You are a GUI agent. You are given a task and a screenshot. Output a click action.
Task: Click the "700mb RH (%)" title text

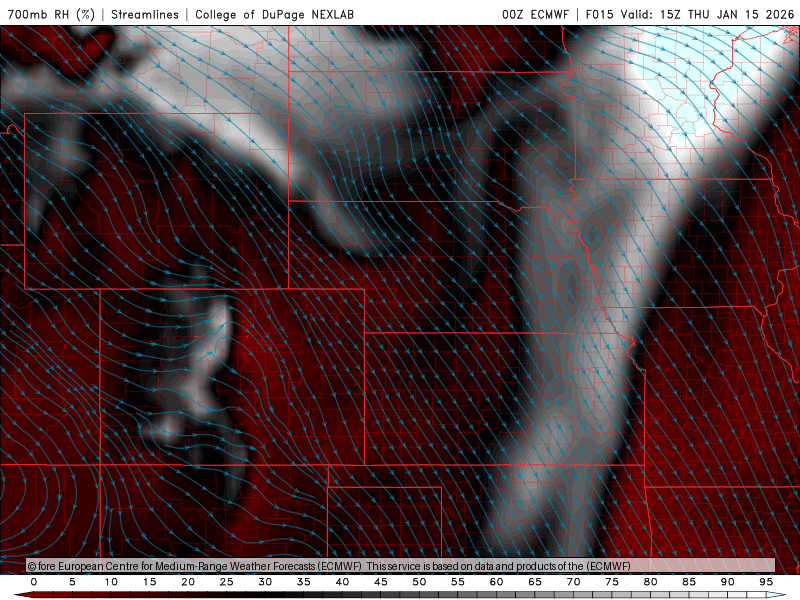tap(52, 14)
